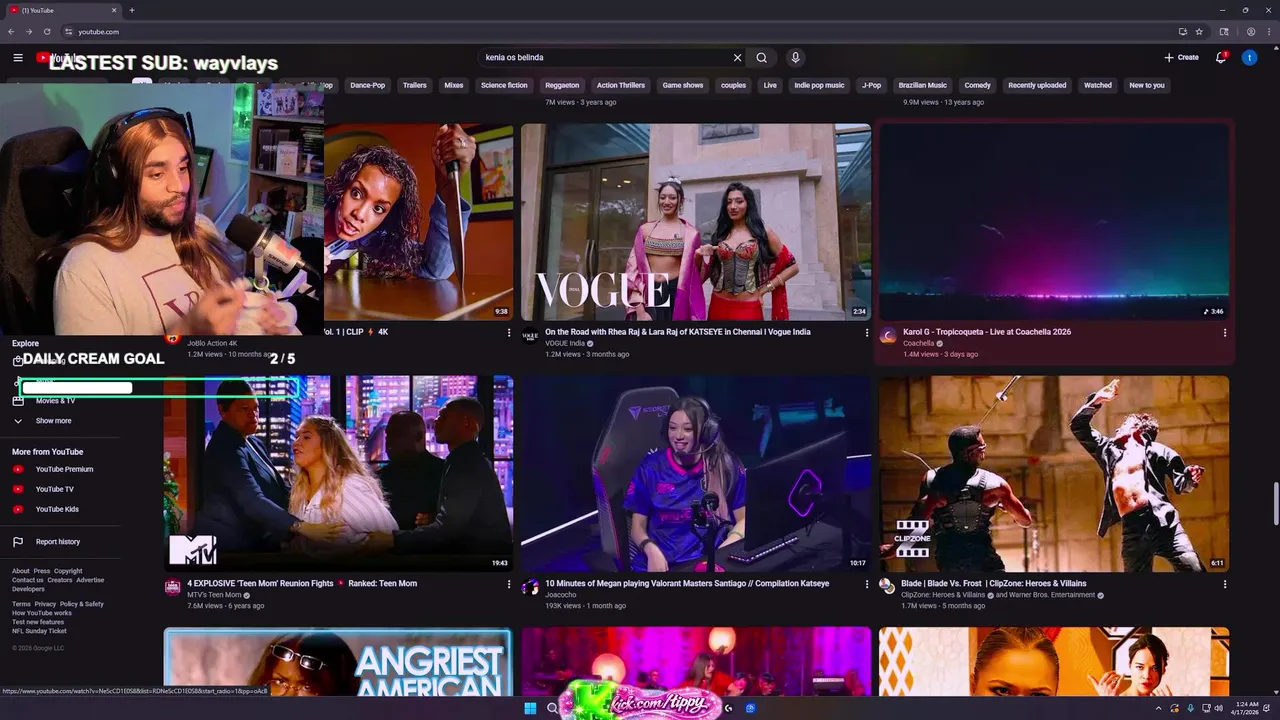Click the Windows Start button

(530, 708)
